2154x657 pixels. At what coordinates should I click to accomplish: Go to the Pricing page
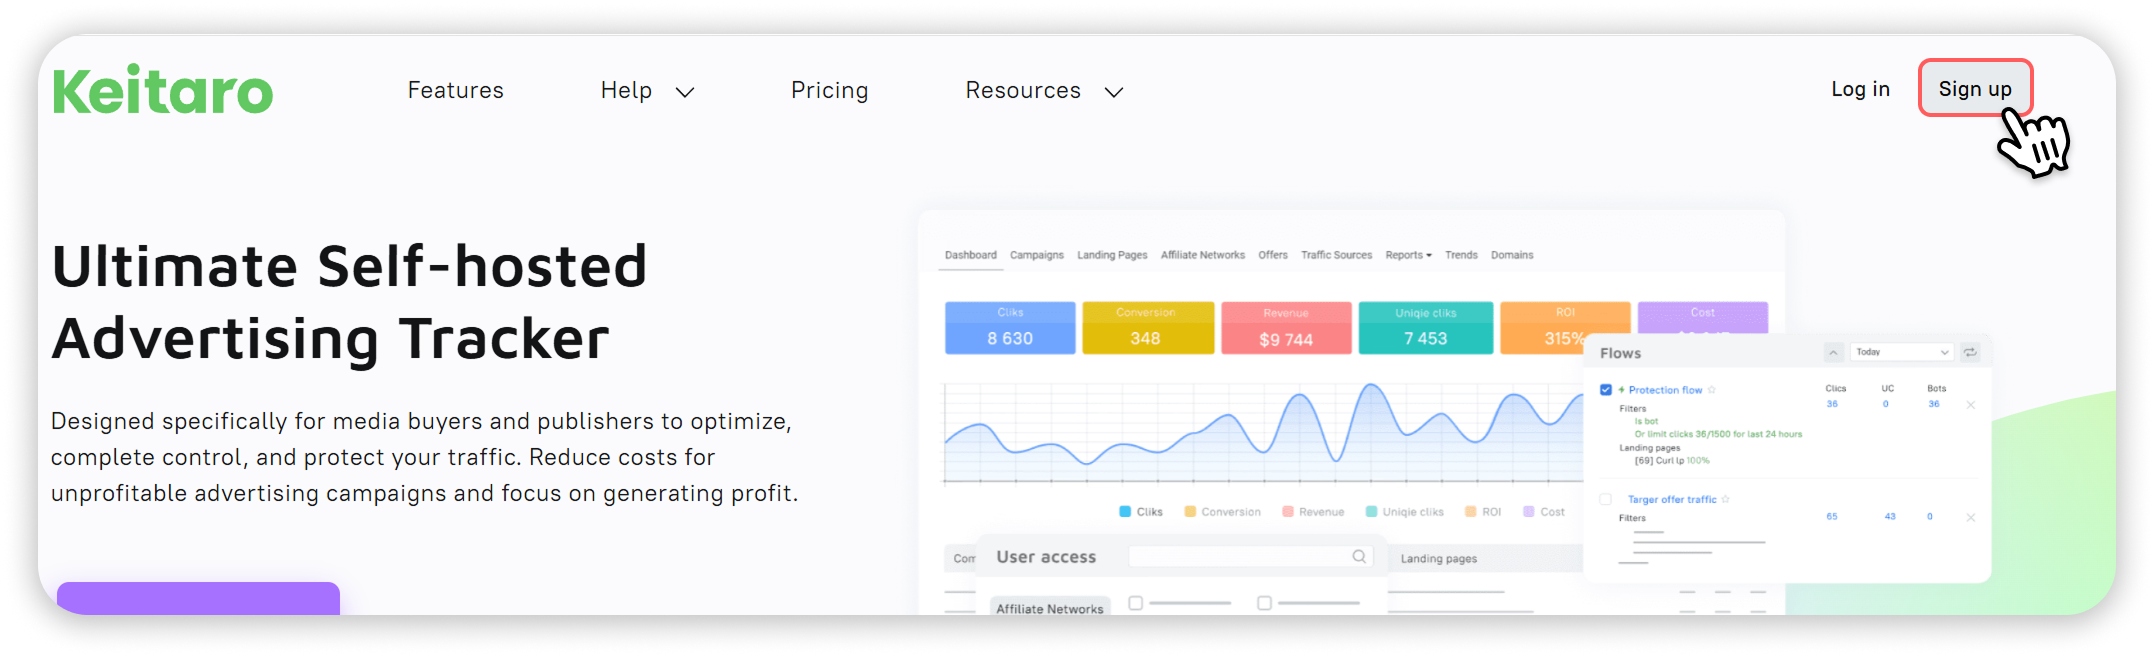pyautogui.click(x=830, y=90)
